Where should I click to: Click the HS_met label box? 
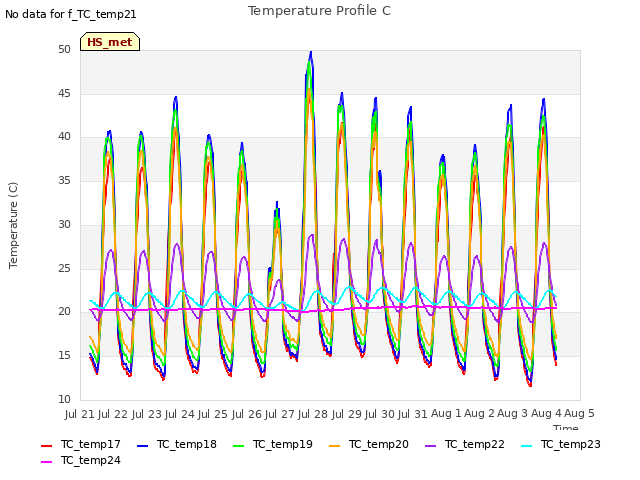(110, 42)
